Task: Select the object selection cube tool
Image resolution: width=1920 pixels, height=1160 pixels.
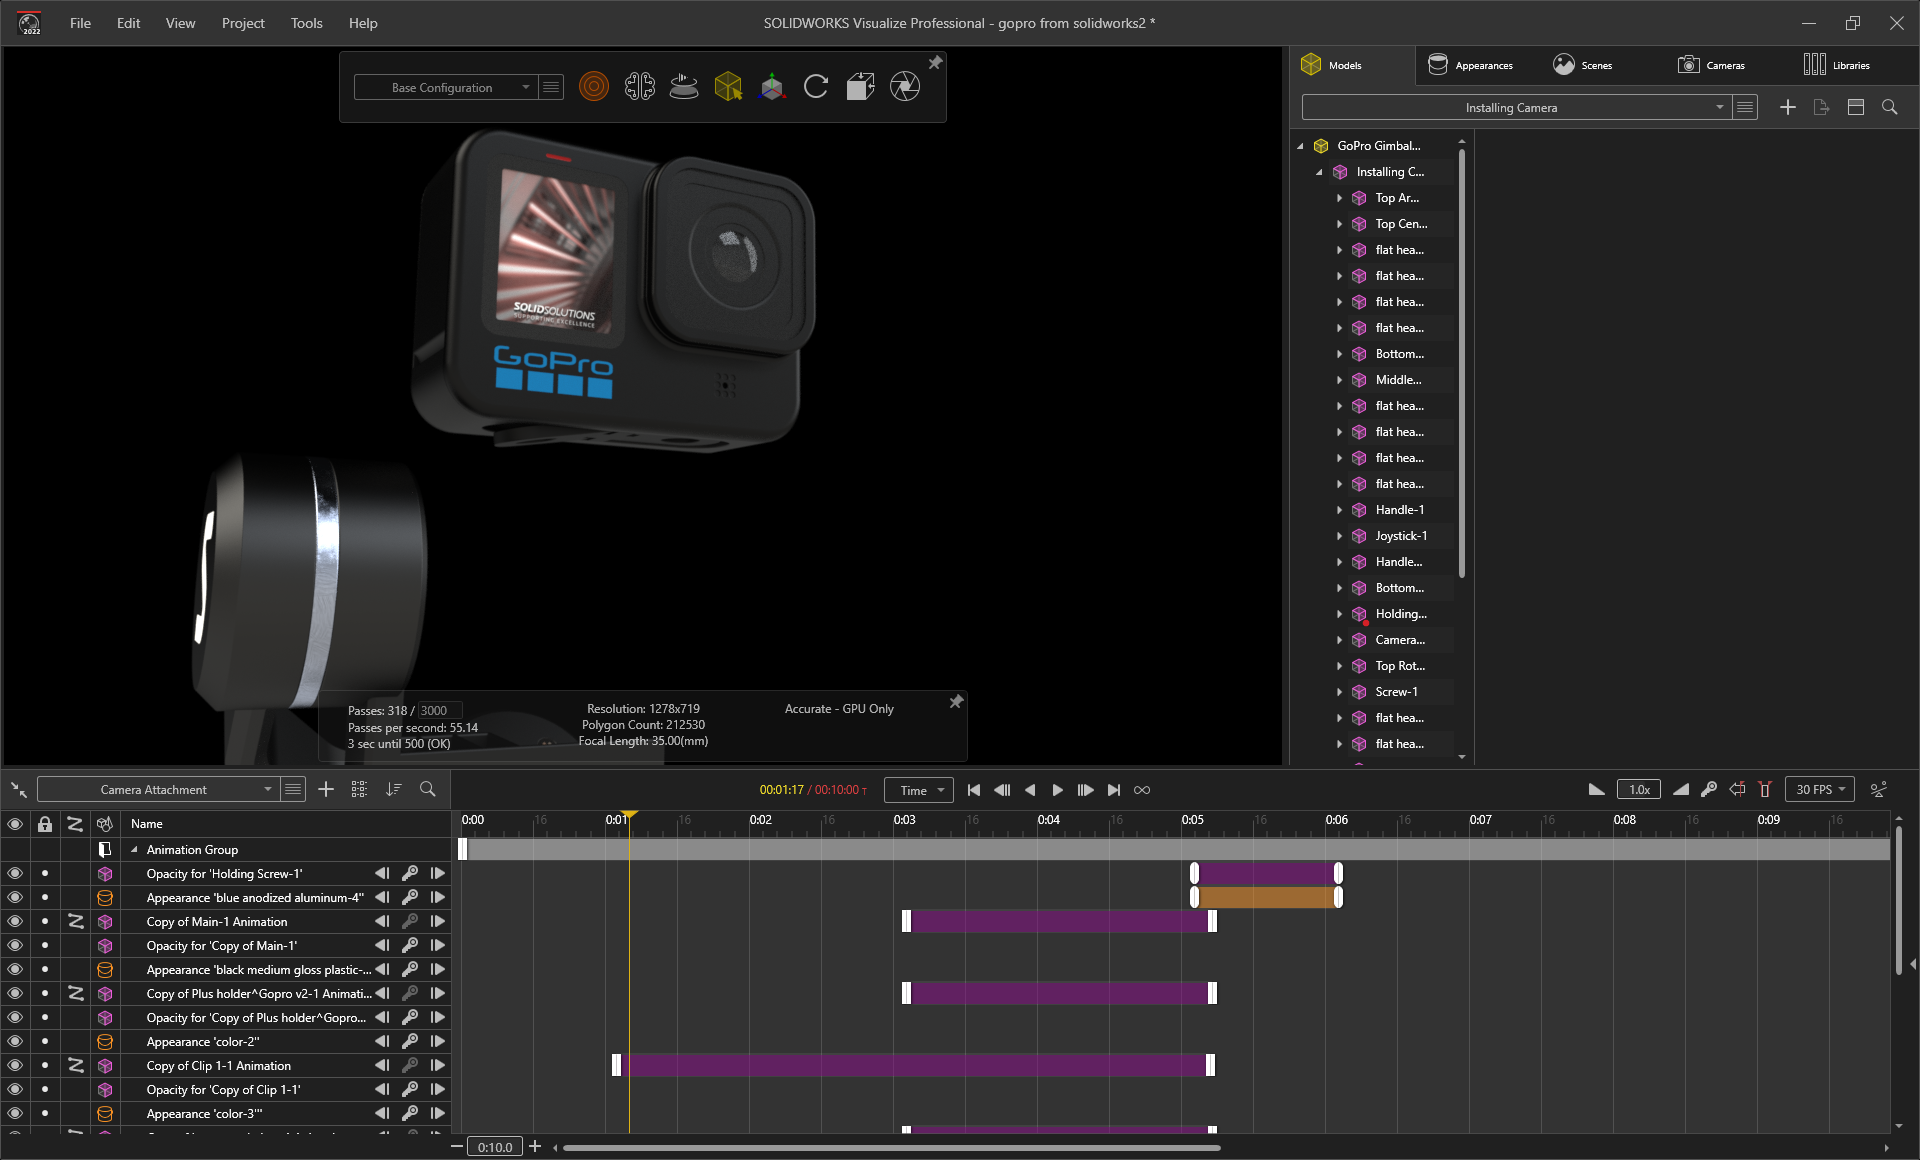Action: tap(728, 87)
